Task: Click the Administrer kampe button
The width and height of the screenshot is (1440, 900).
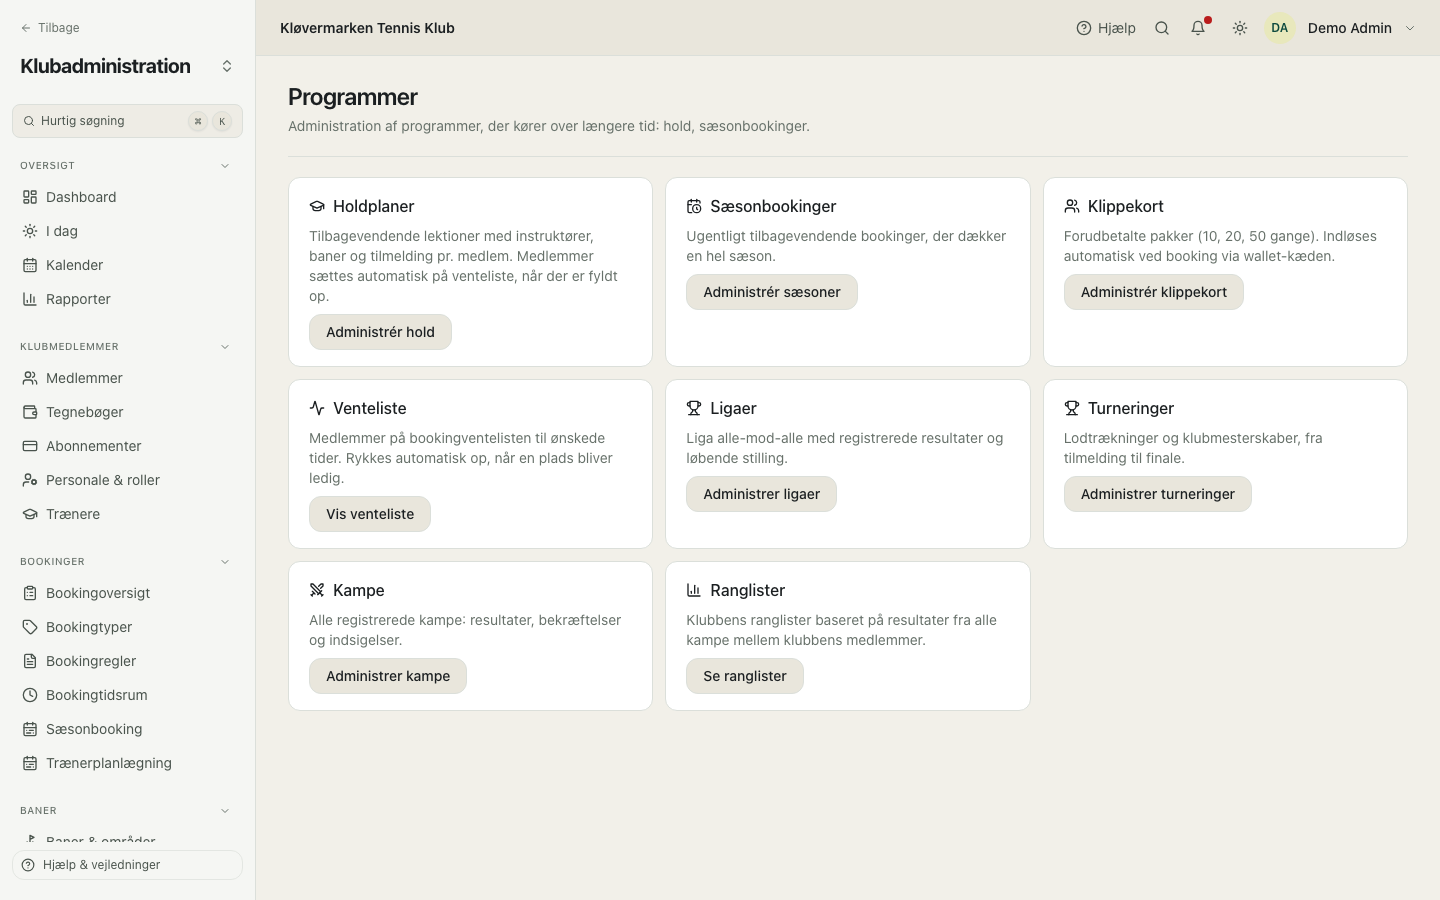Action: (388, 676)
